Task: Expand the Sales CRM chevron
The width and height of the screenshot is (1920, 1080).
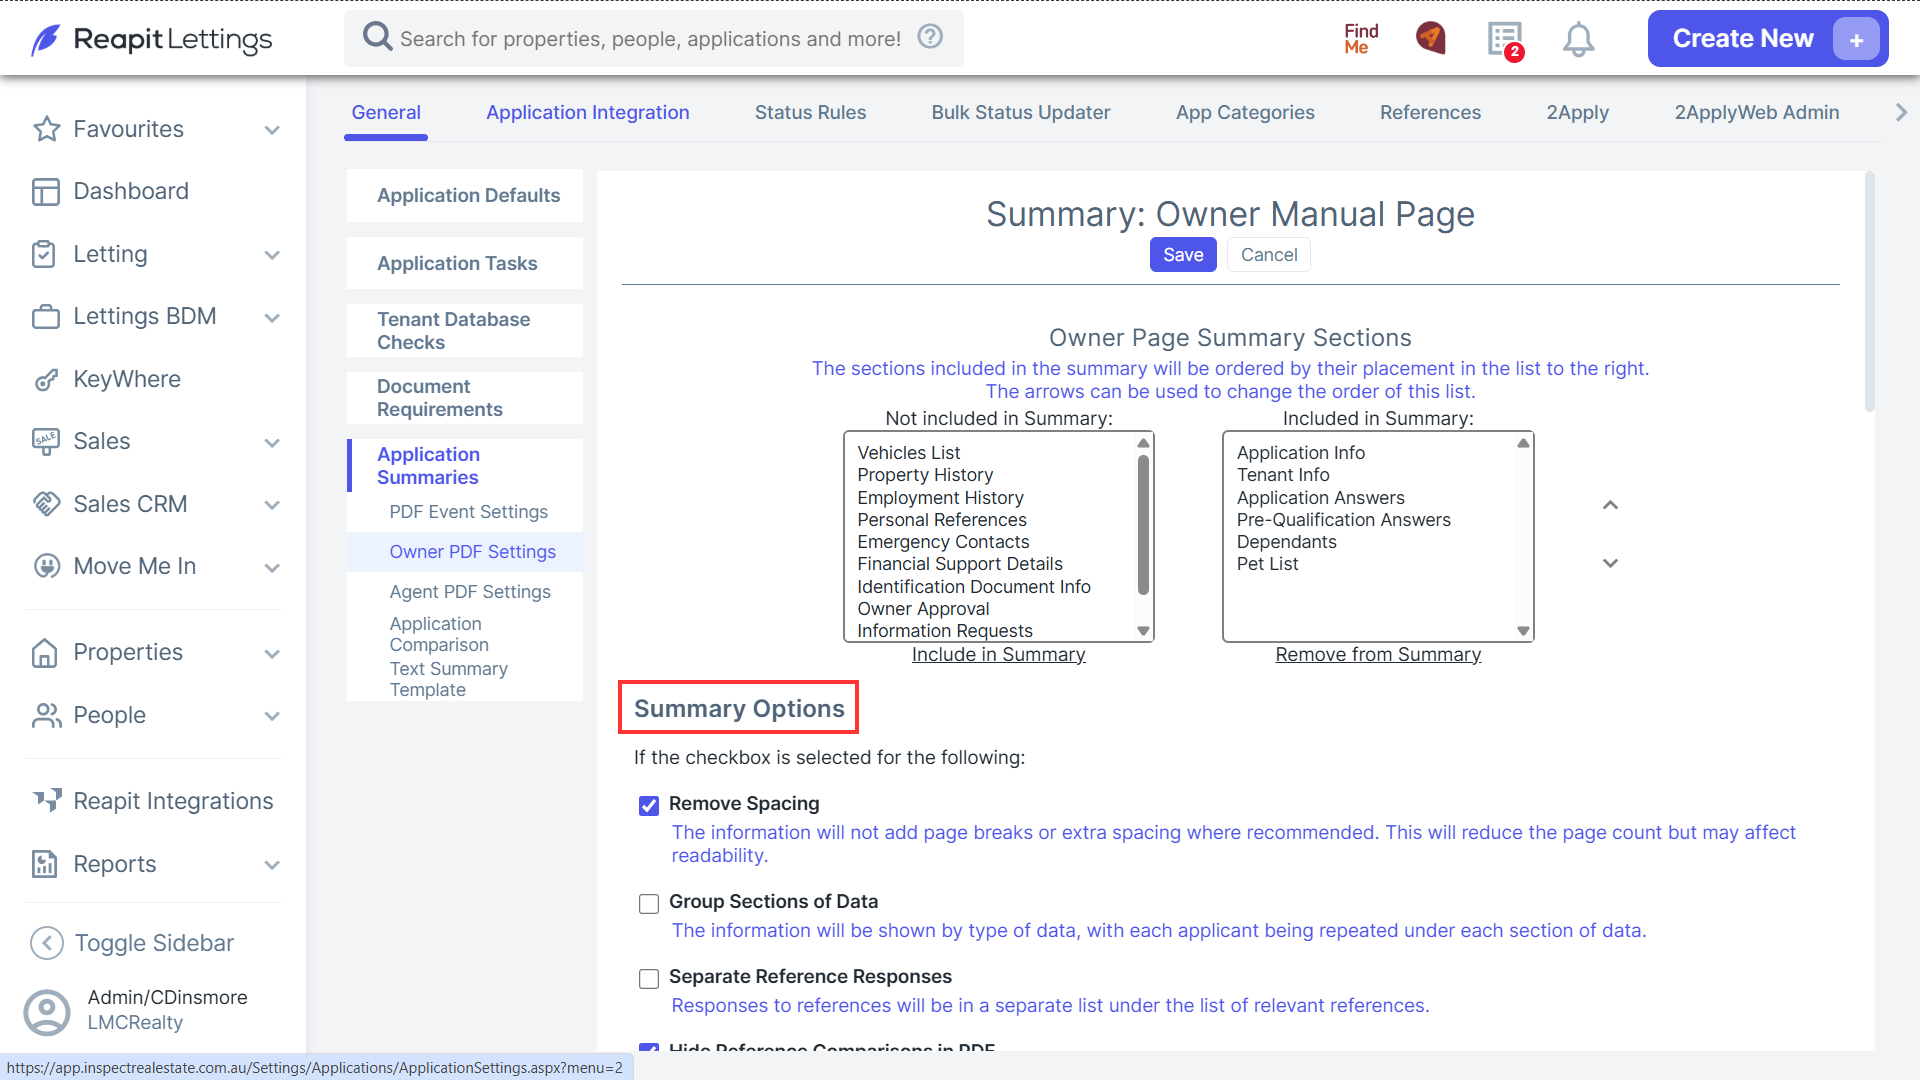Action: pos(272,505)
